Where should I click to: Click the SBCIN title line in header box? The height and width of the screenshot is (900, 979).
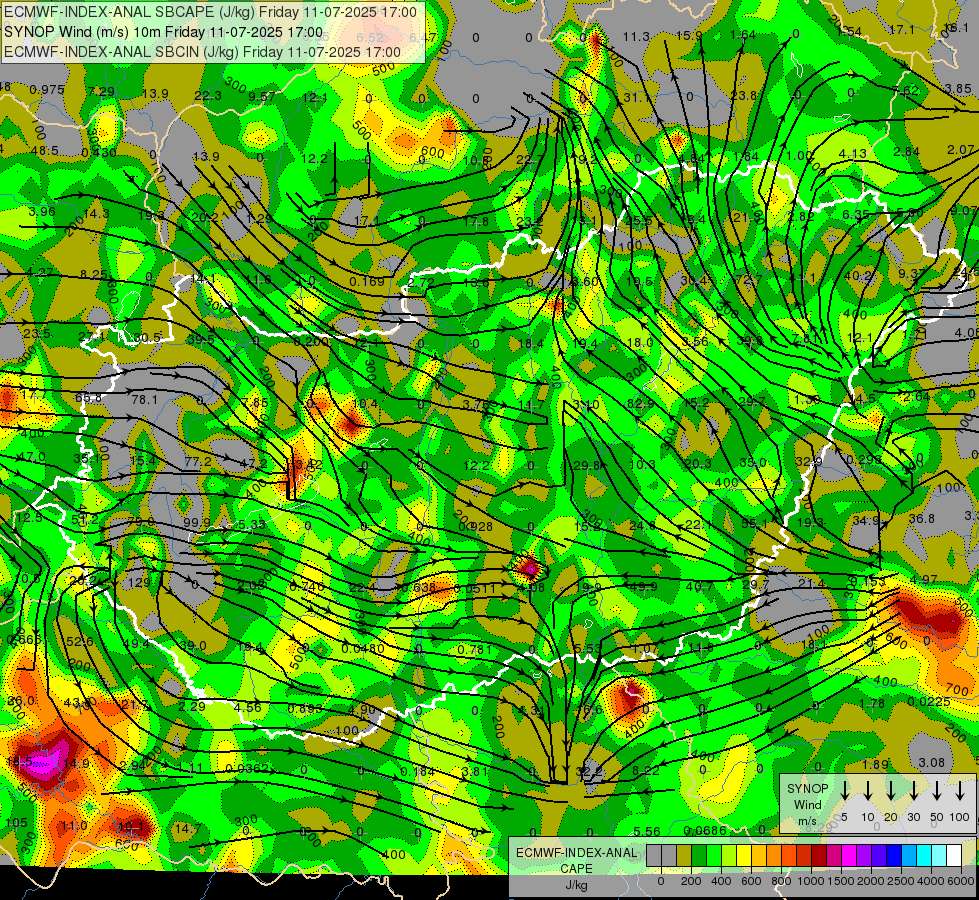click(x=202, y=52)
